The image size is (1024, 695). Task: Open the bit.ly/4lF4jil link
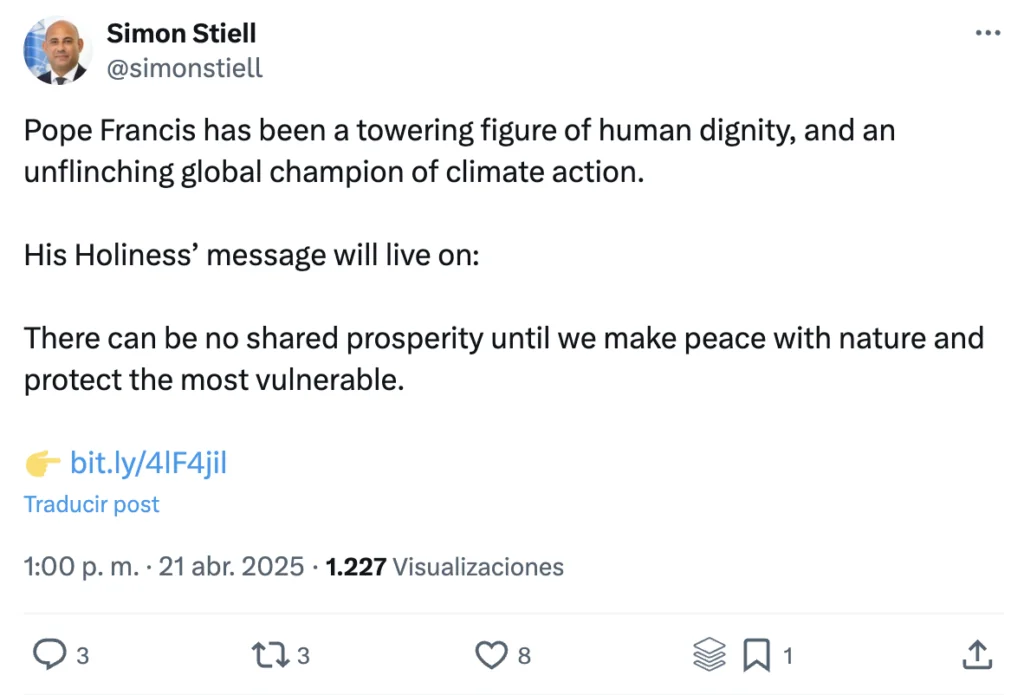(149, 463)
